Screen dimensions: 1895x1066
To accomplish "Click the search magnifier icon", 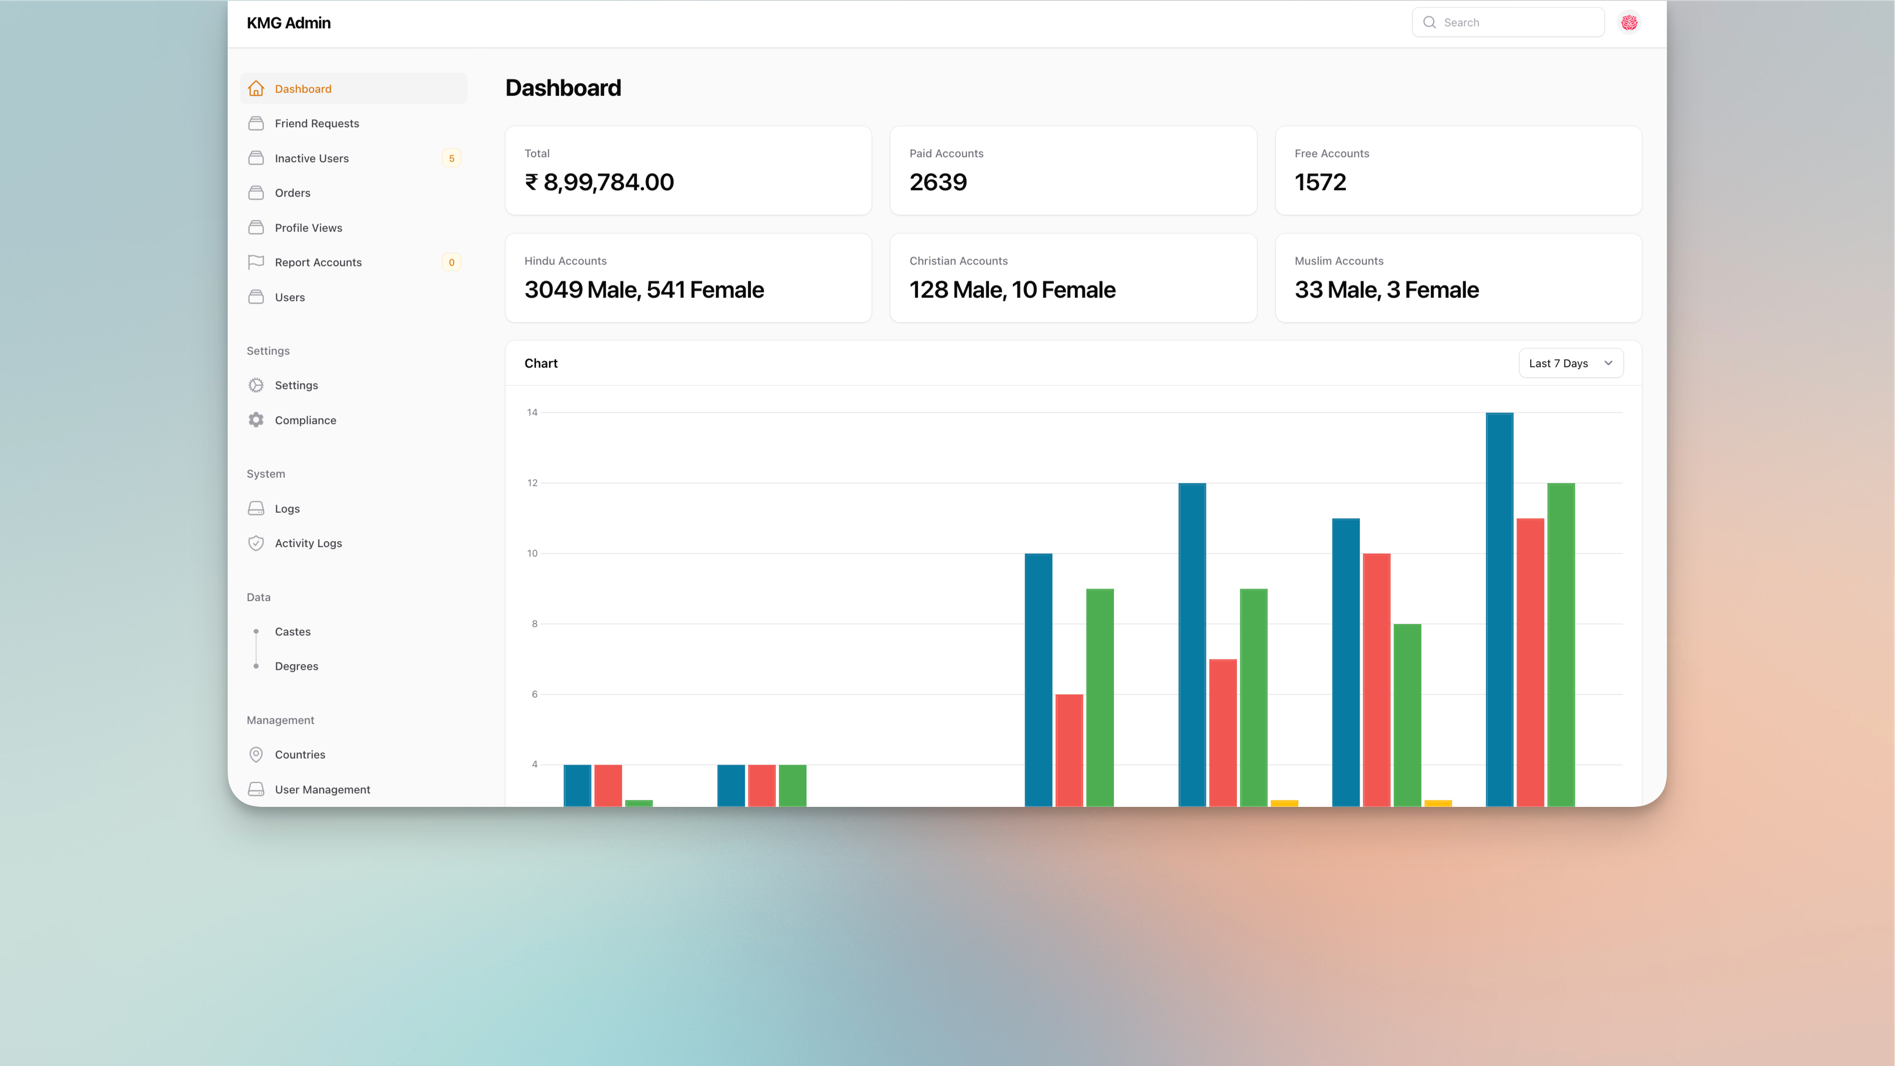I will 1429,22.
